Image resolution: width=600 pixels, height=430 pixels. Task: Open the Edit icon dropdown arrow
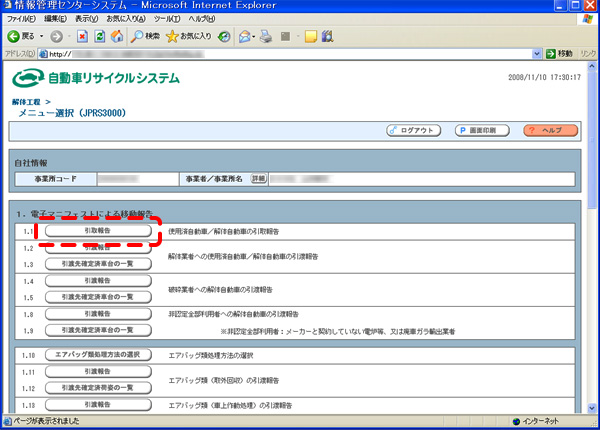298,36
